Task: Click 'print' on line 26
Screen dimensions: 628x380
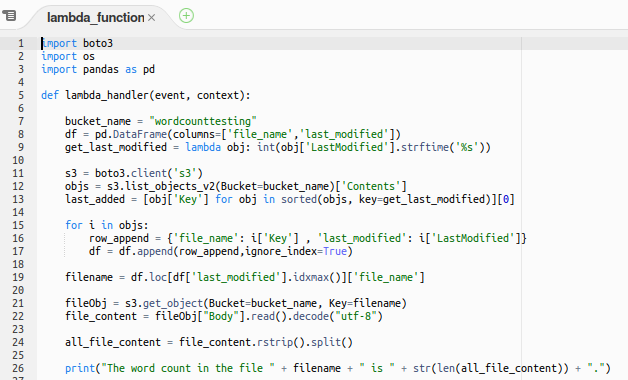Action: 80,368
